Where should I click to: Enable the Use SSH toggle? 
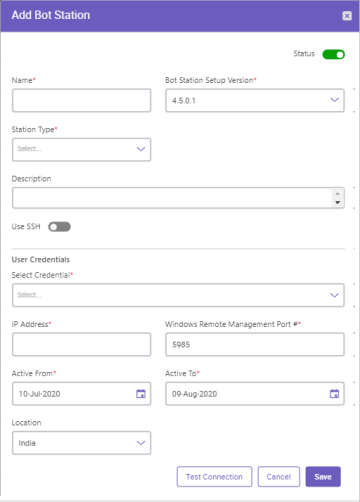click(59, 227)
